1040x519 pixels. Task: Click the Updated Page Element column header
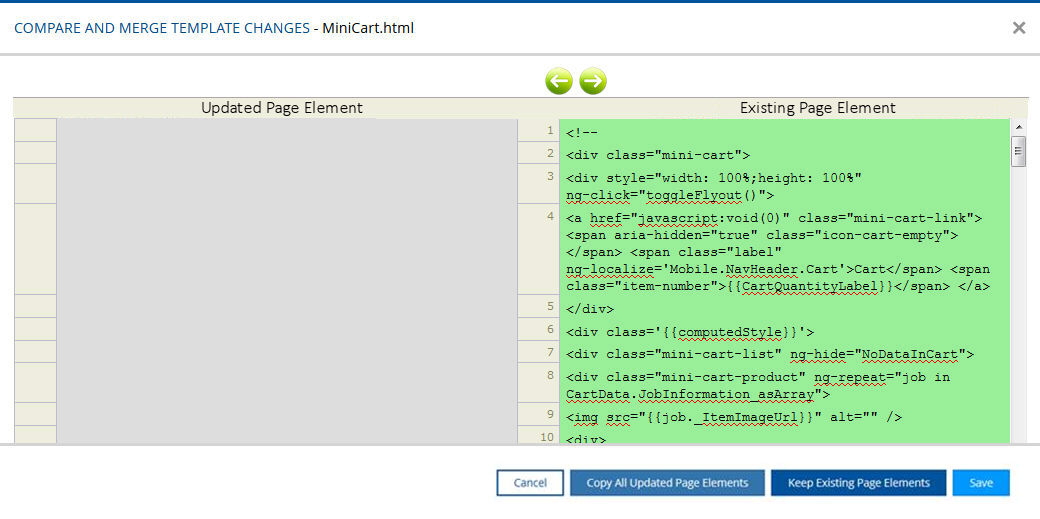click(282, 108)
